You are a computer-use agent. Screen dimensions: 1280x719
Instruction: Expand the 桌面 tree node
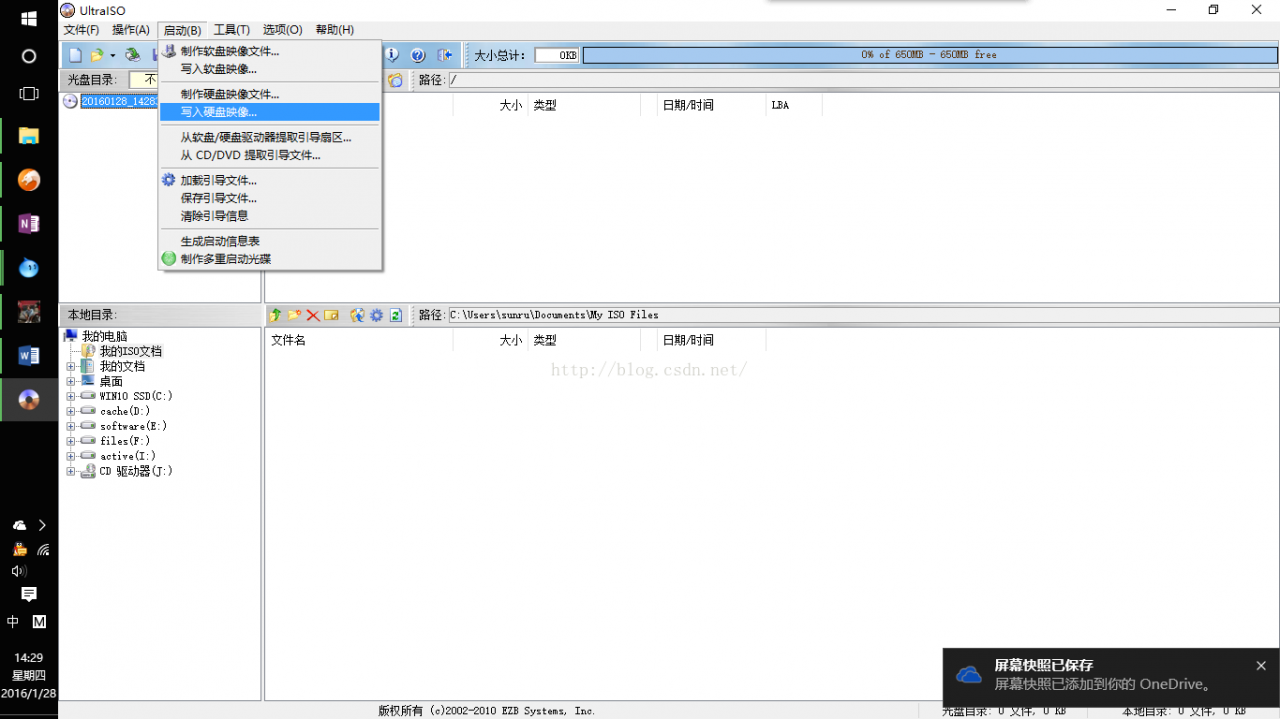tap(71, 382)
